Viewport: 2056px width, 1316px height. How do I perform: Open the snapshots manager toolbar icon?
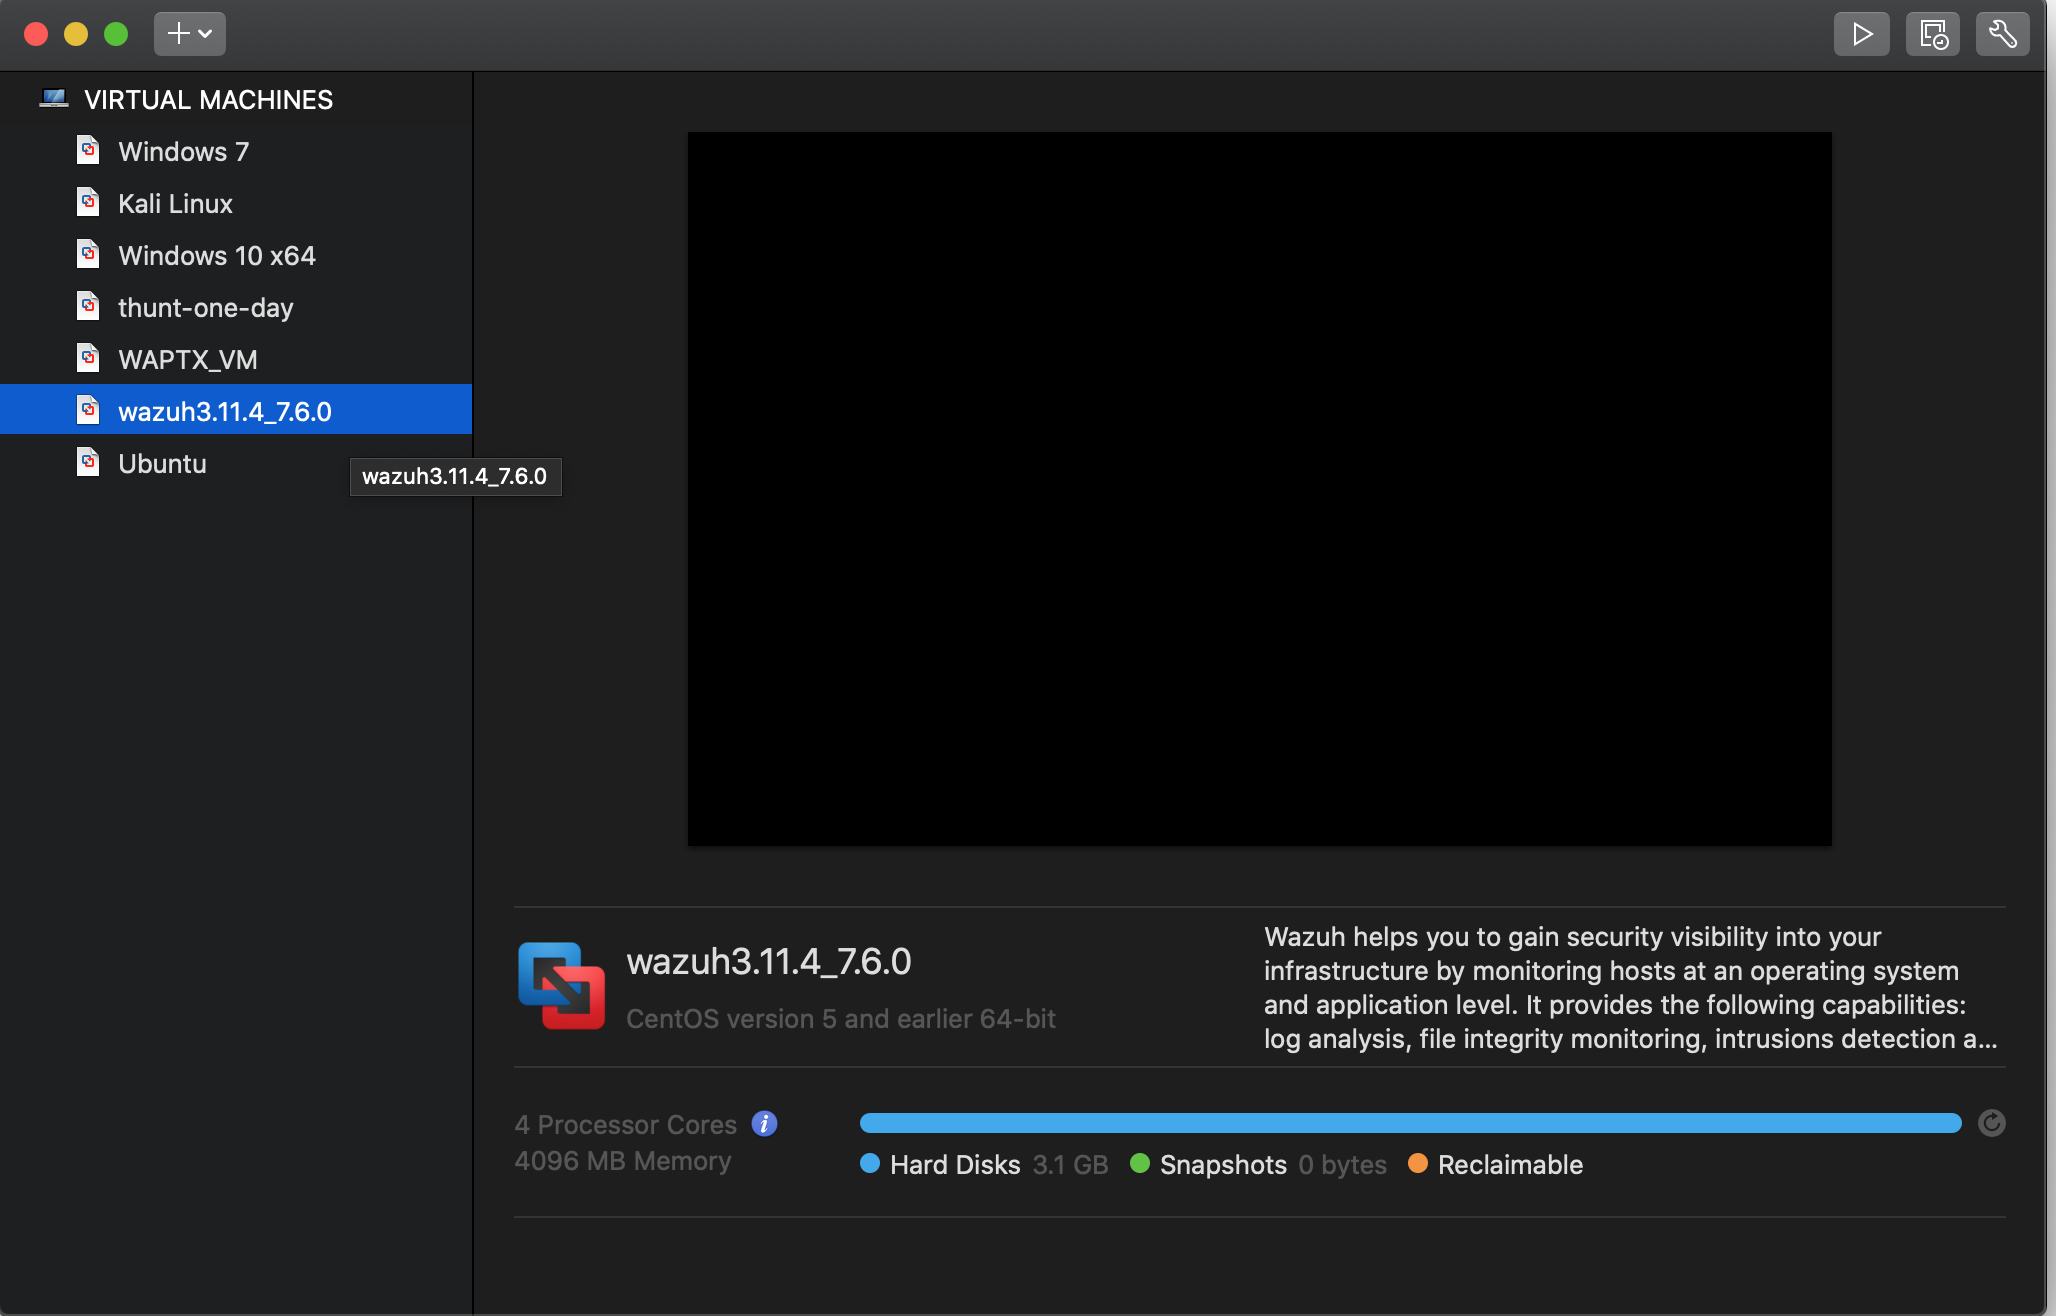pyautogui.click(x=1932, y=34)
